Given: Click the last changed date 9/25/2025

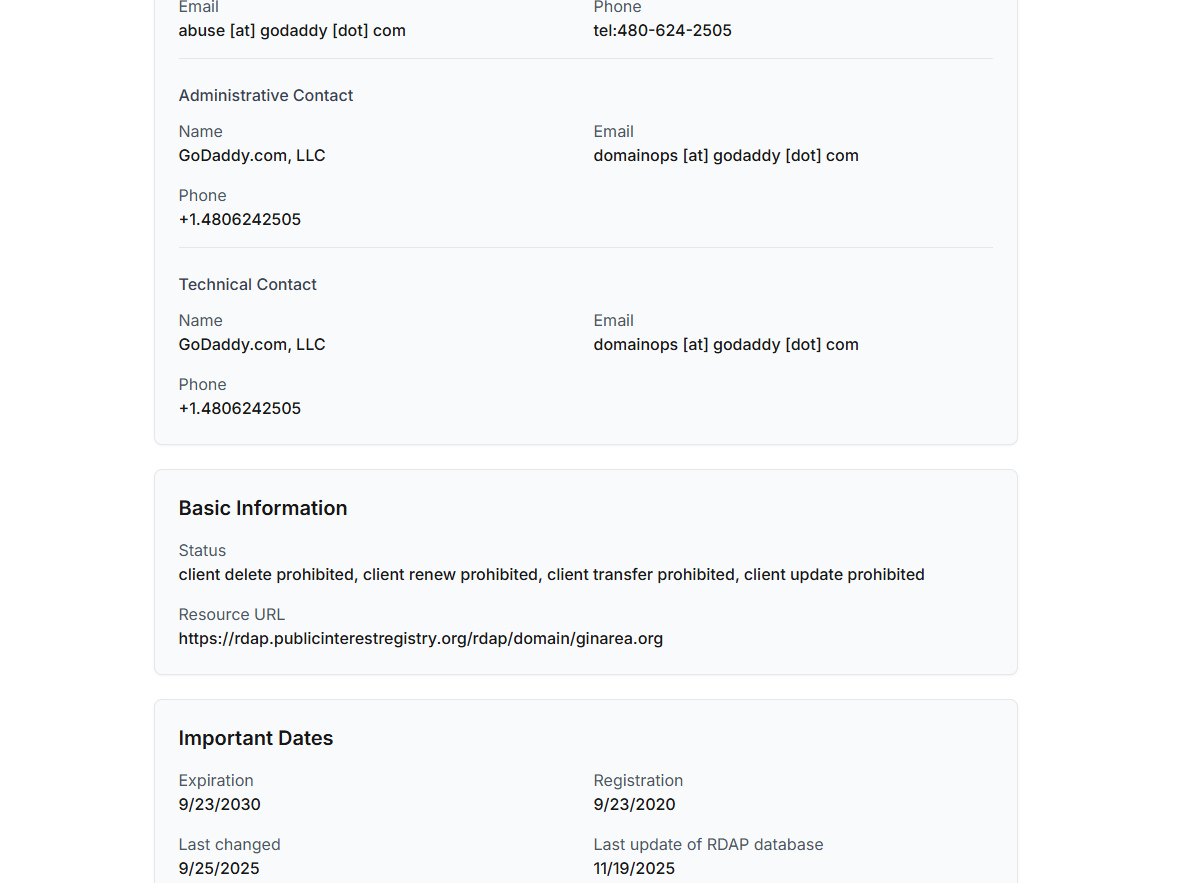Looking at the screenshot, I should (219, 868).
